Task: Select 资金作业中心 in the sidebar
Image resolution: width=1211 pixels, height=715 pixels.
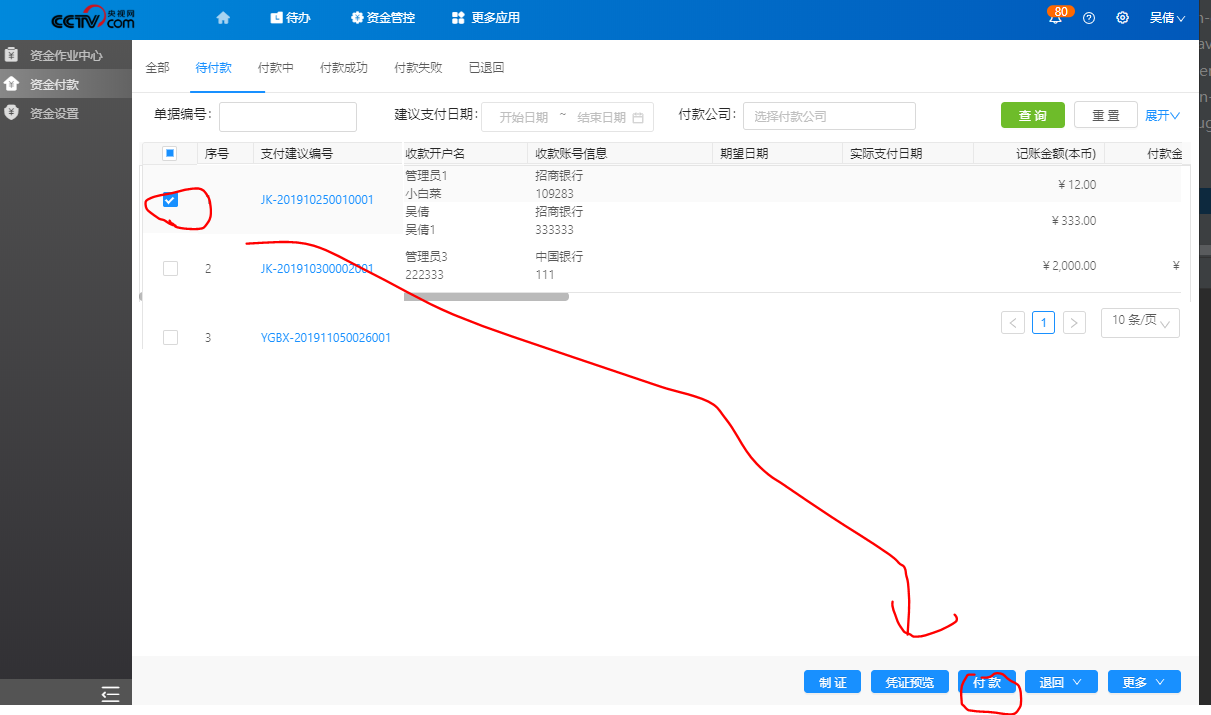Action: (66, 55)
